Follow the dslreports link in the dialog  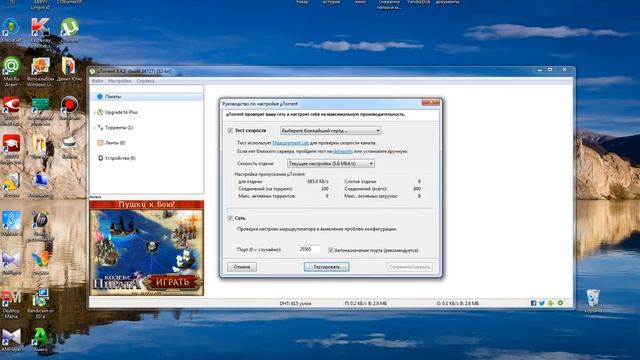[343, 151]
